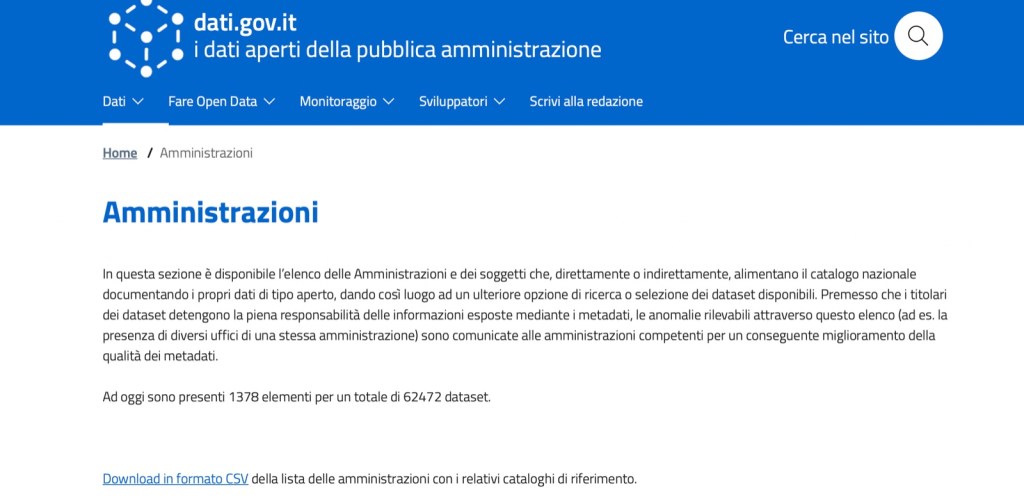Open the Dati menu item

pos(114,101)
